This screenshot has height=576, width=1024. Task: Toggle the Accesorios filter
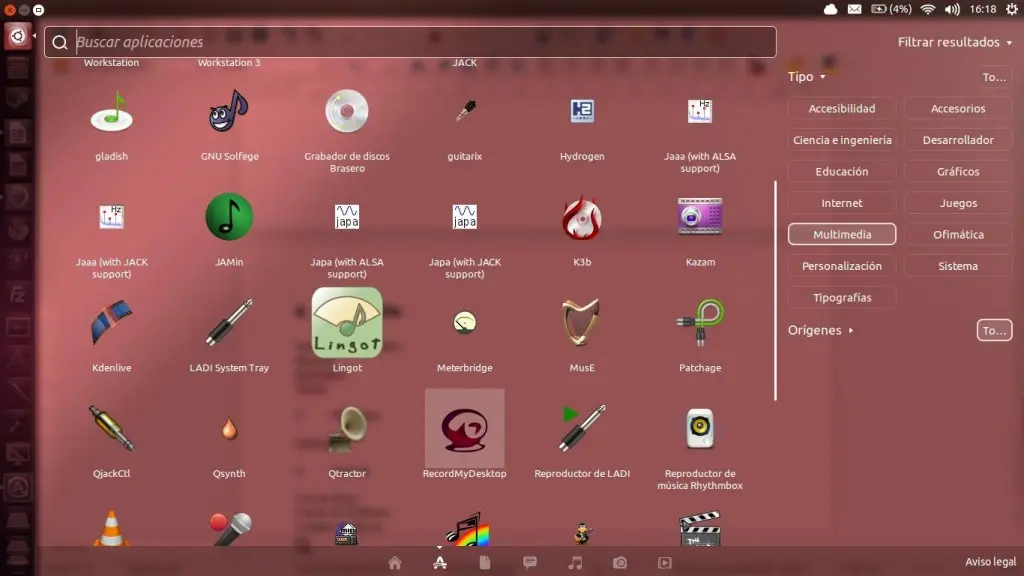pyautogui.click(x=958, y=108)
